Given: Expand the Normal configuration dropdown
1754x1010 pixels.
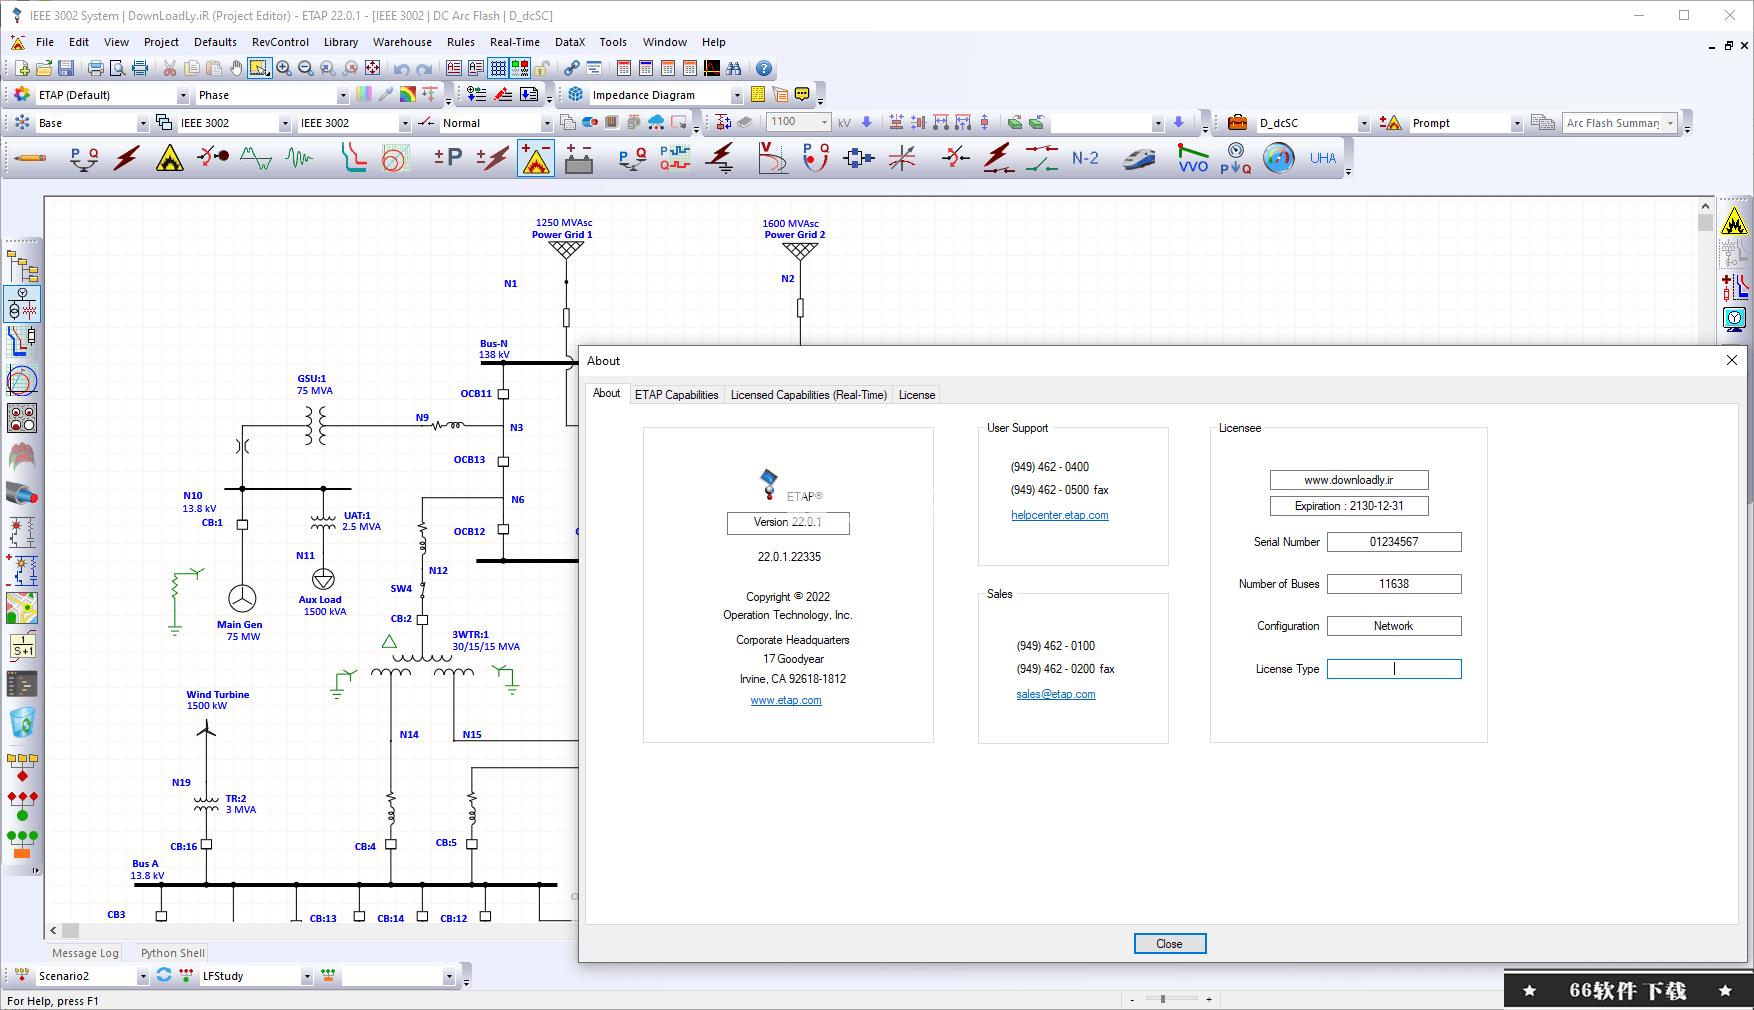Looking at the screenshot, I should (546, 123).
